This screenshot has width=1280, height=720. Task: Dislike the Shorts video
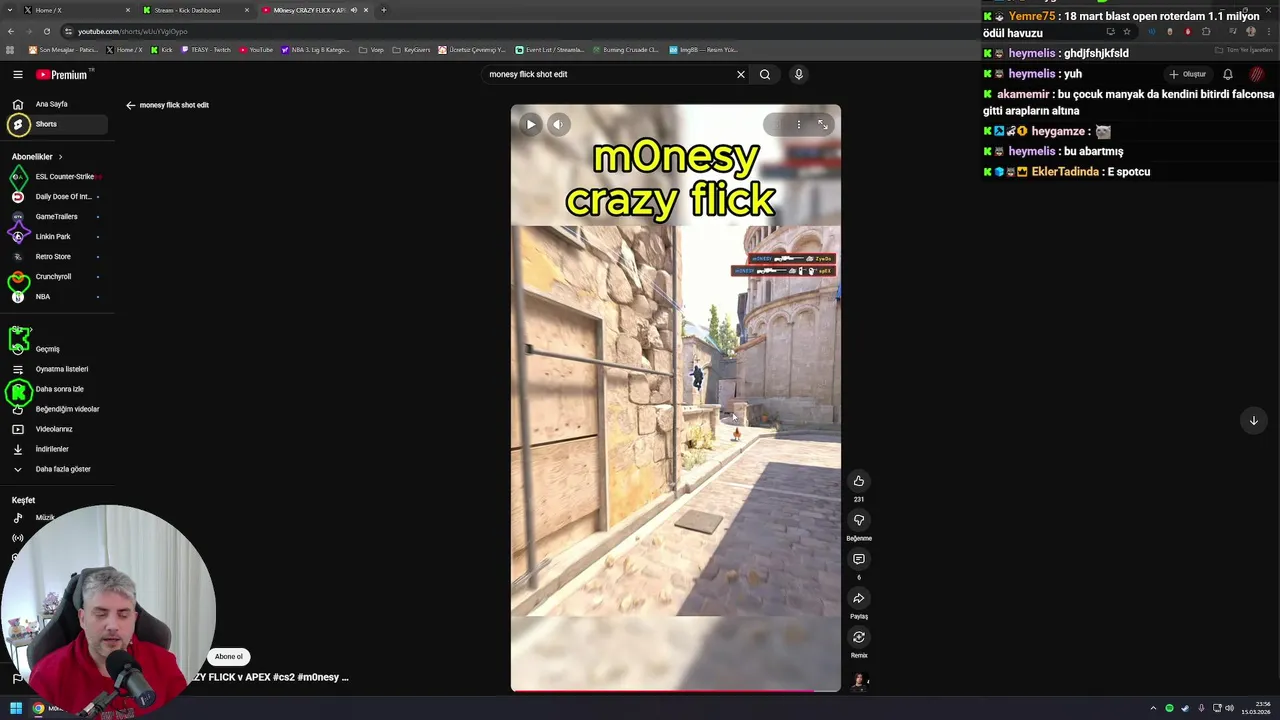pos(858,520)
